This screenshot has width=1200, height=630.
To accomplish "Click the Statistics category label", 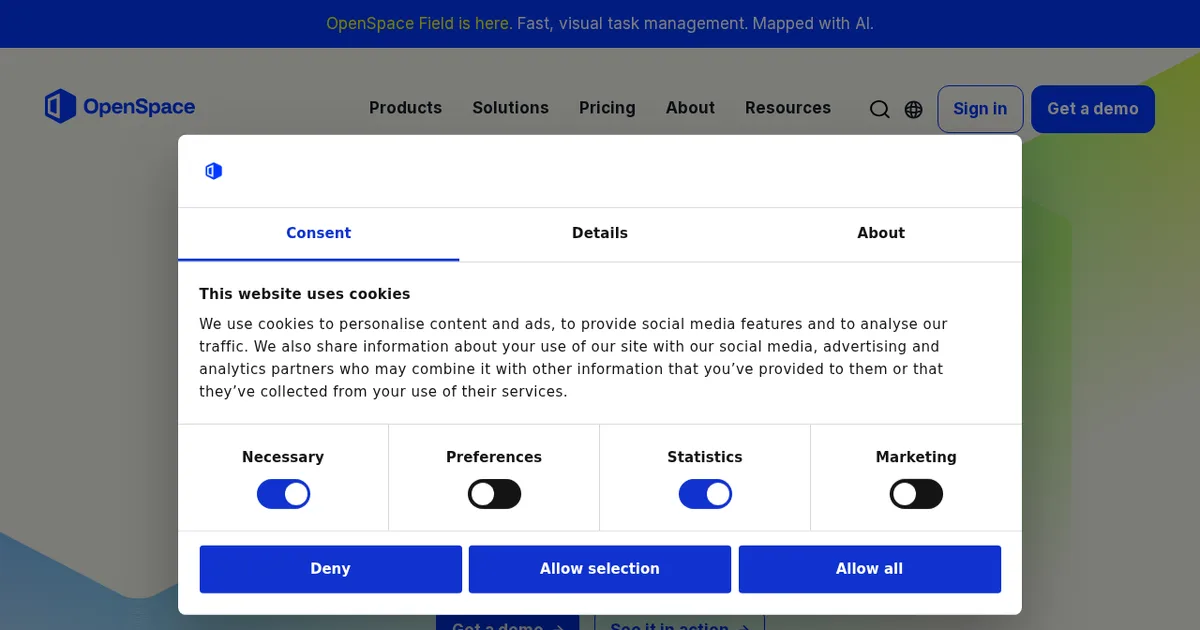I will [x=705, y=457].
